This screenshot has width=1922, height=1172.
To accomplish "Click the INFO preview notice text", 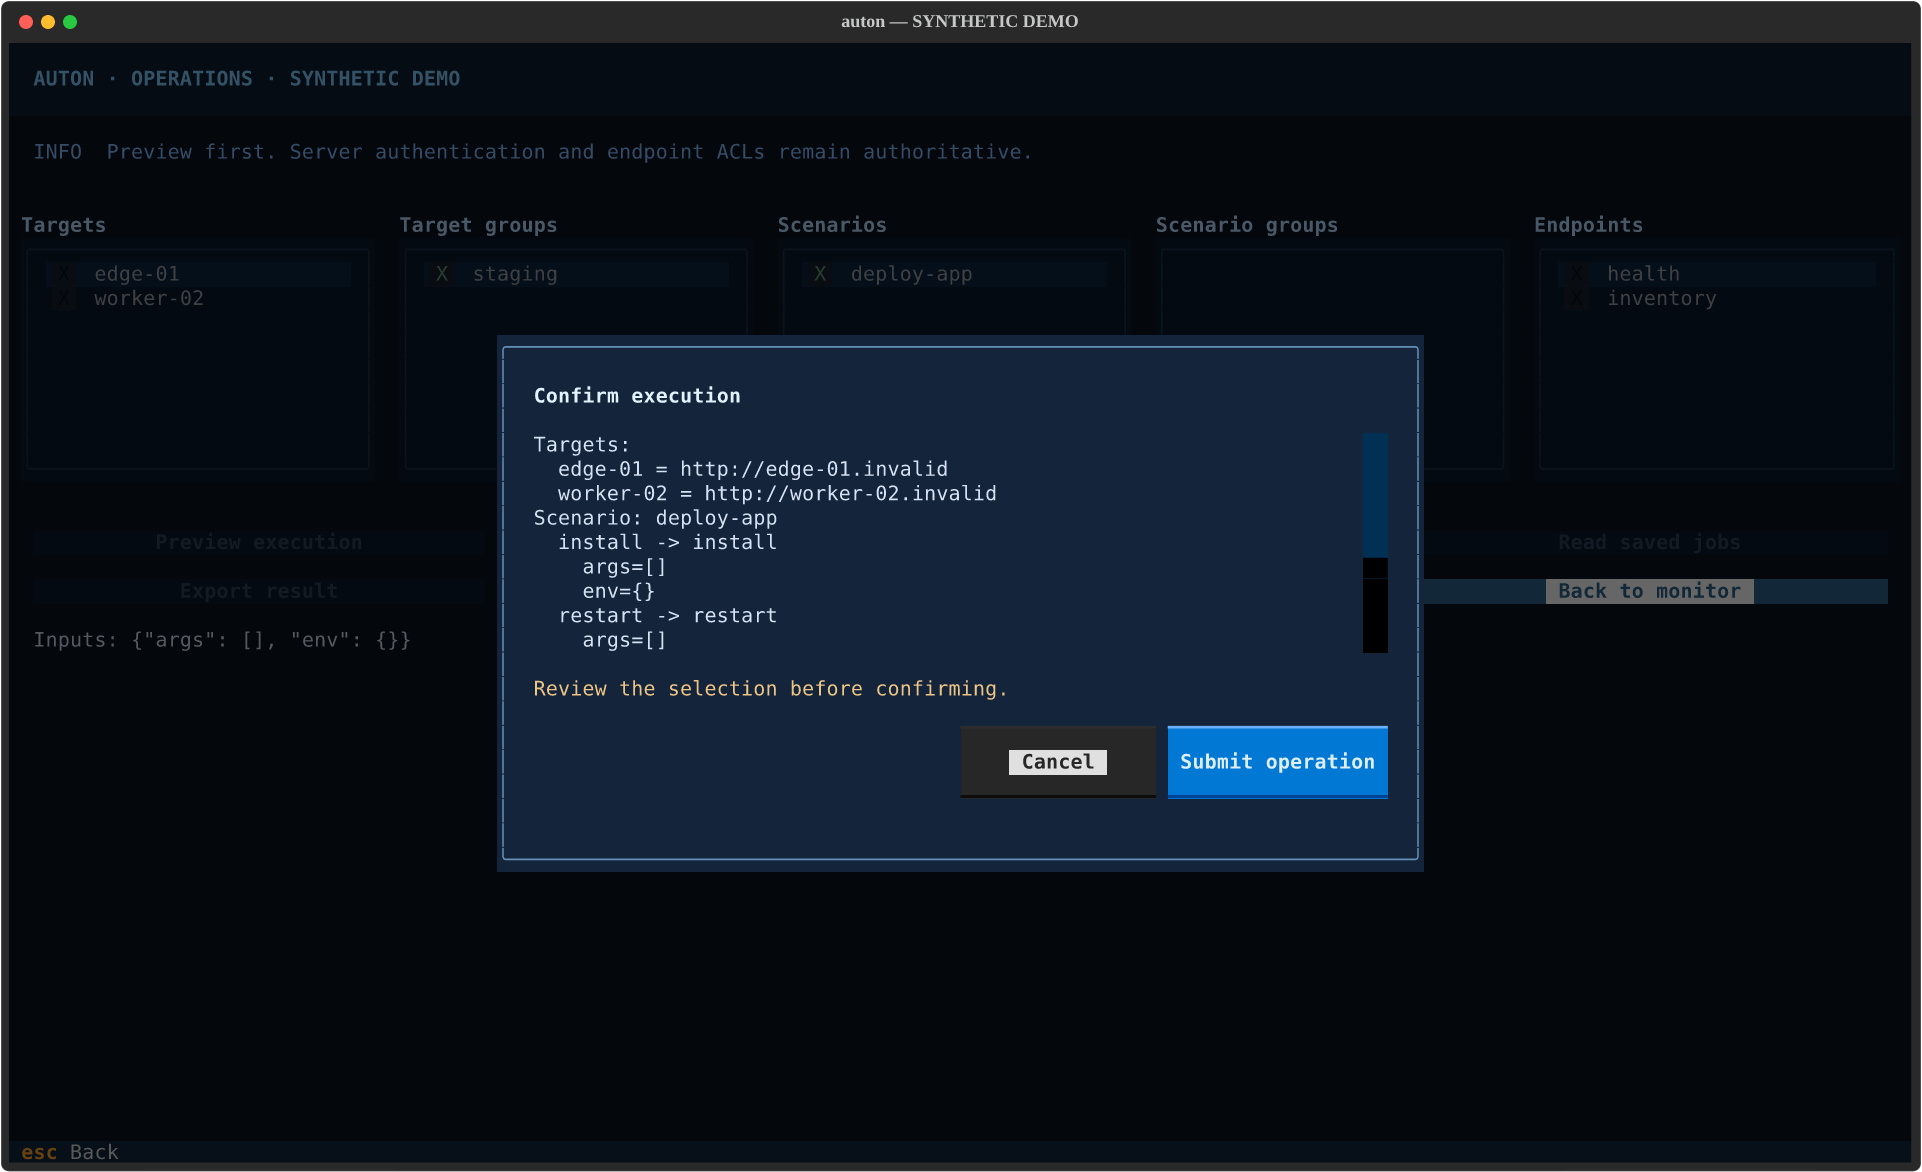I will (532, 152).
